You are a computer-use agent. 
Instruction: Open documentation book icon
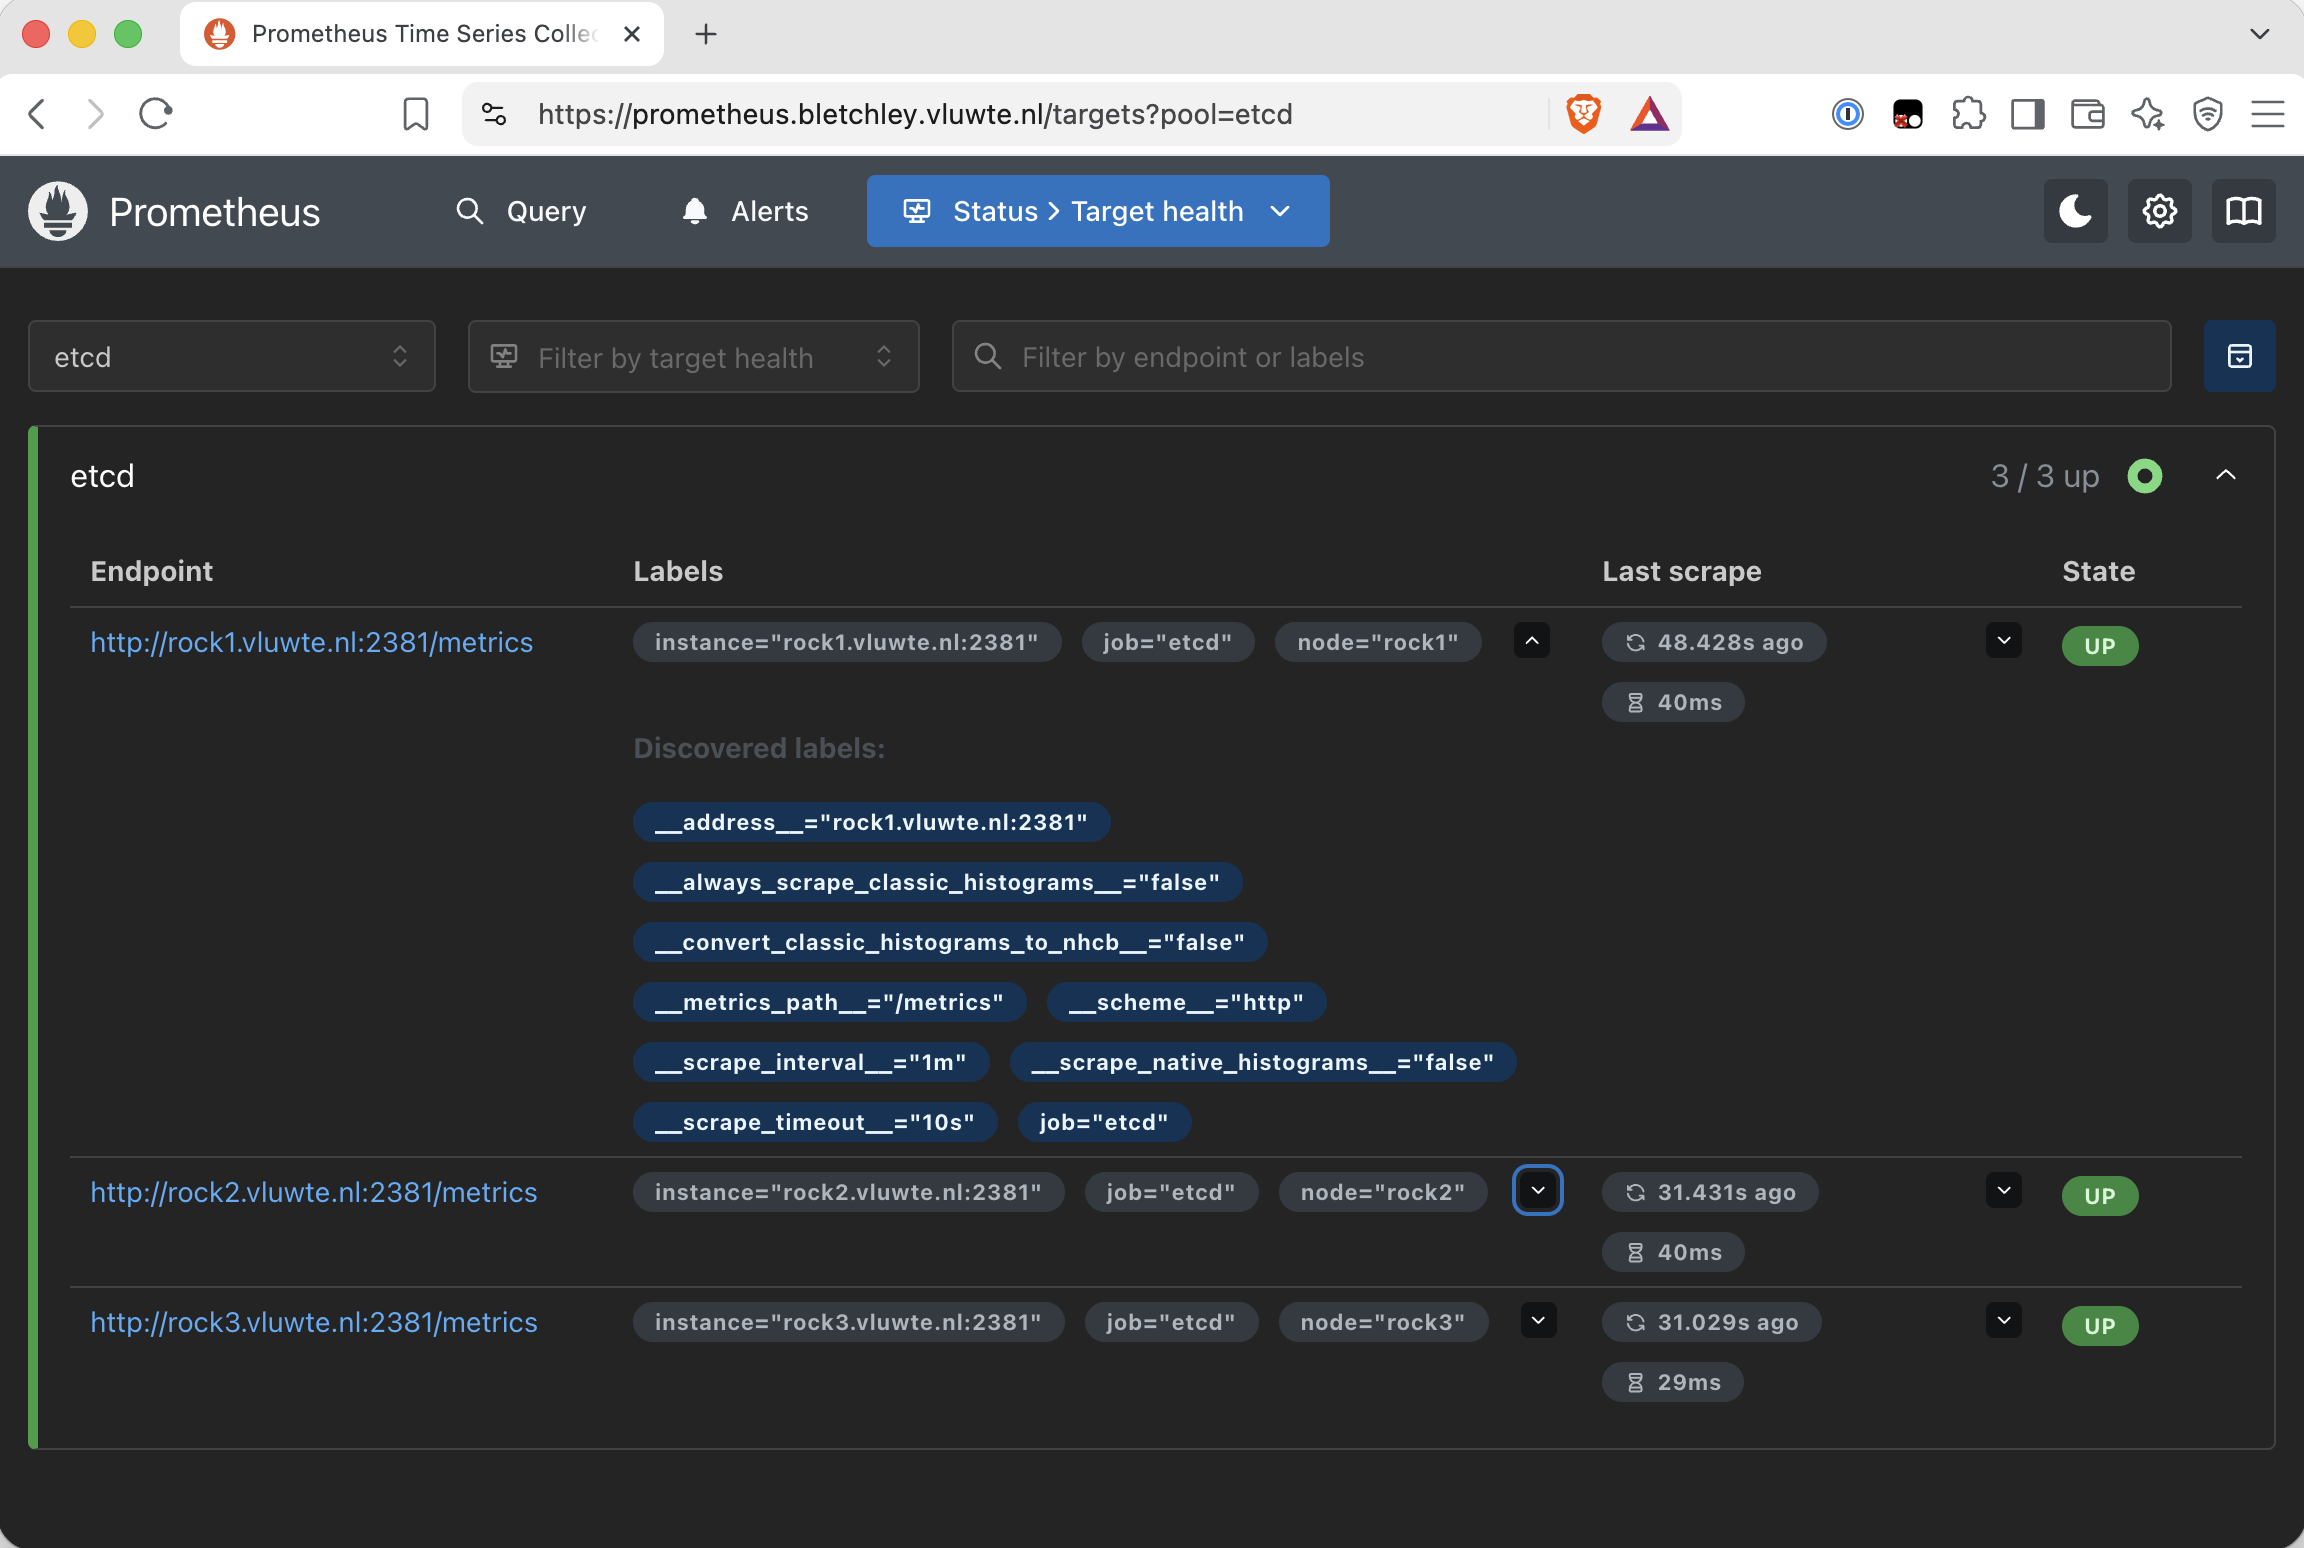point(2243,211)
